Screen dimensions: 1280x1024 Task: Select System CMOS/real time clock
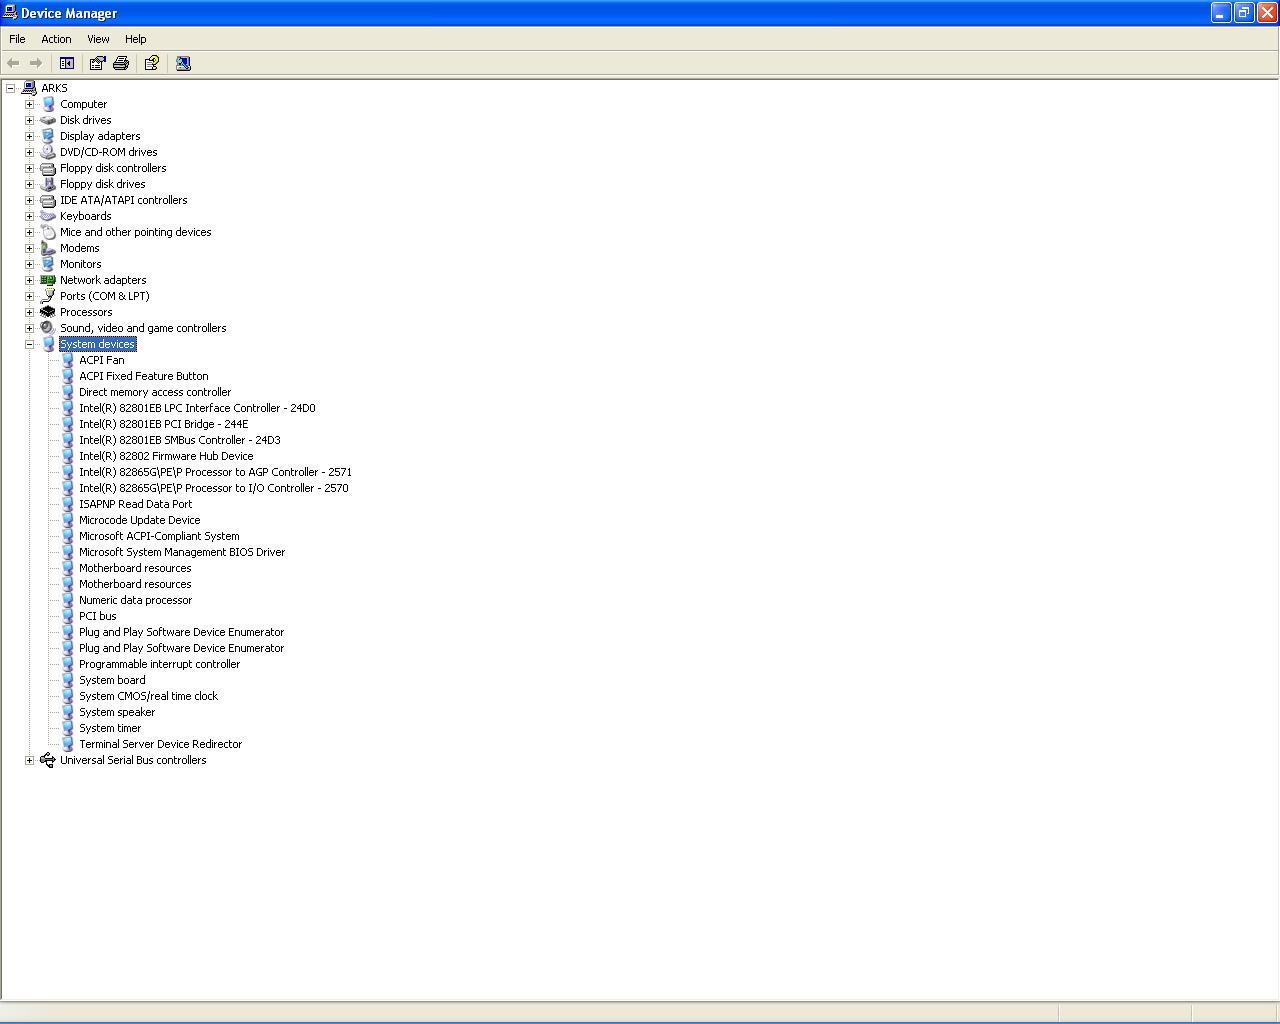(148, 696)
